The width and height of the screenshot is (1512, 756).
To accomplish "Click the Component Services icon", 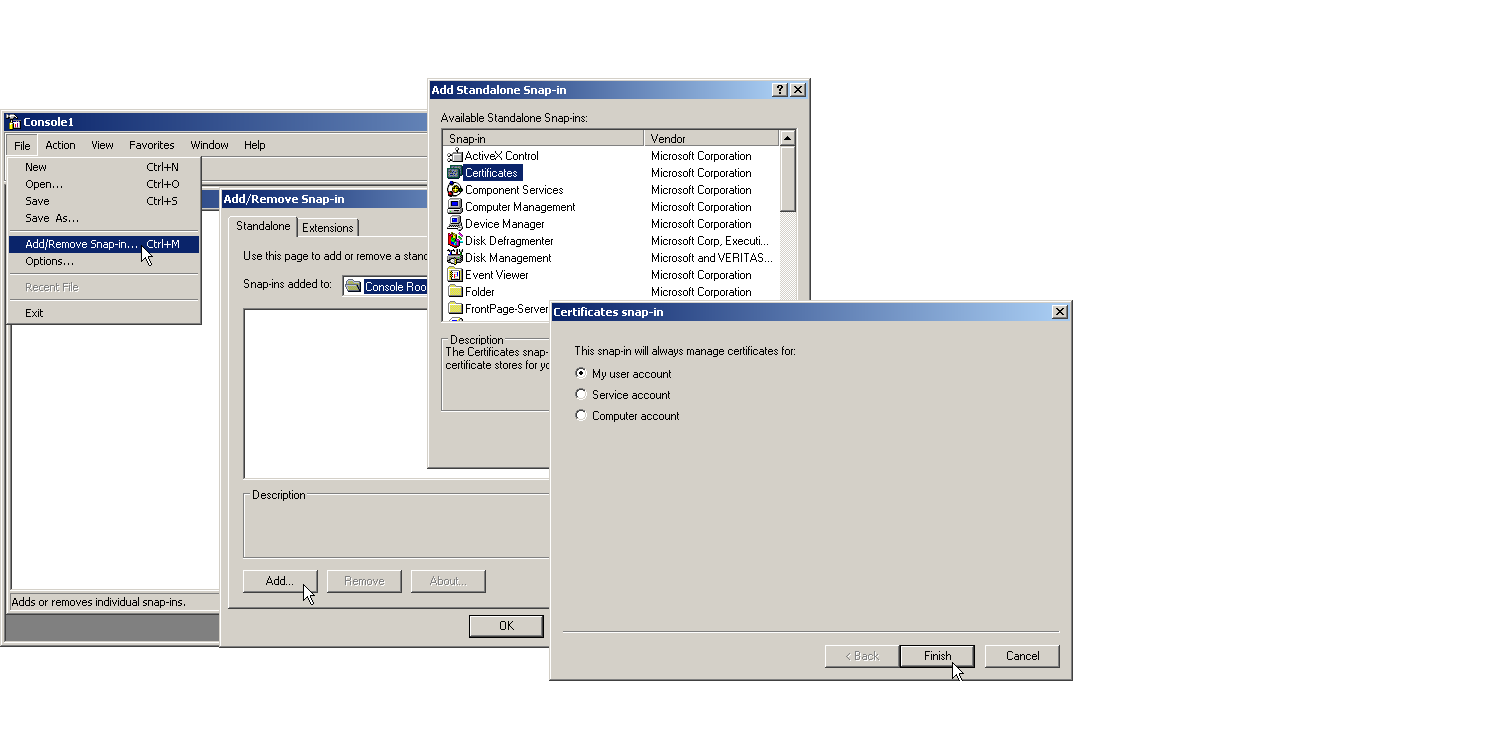I will [455, 190].
